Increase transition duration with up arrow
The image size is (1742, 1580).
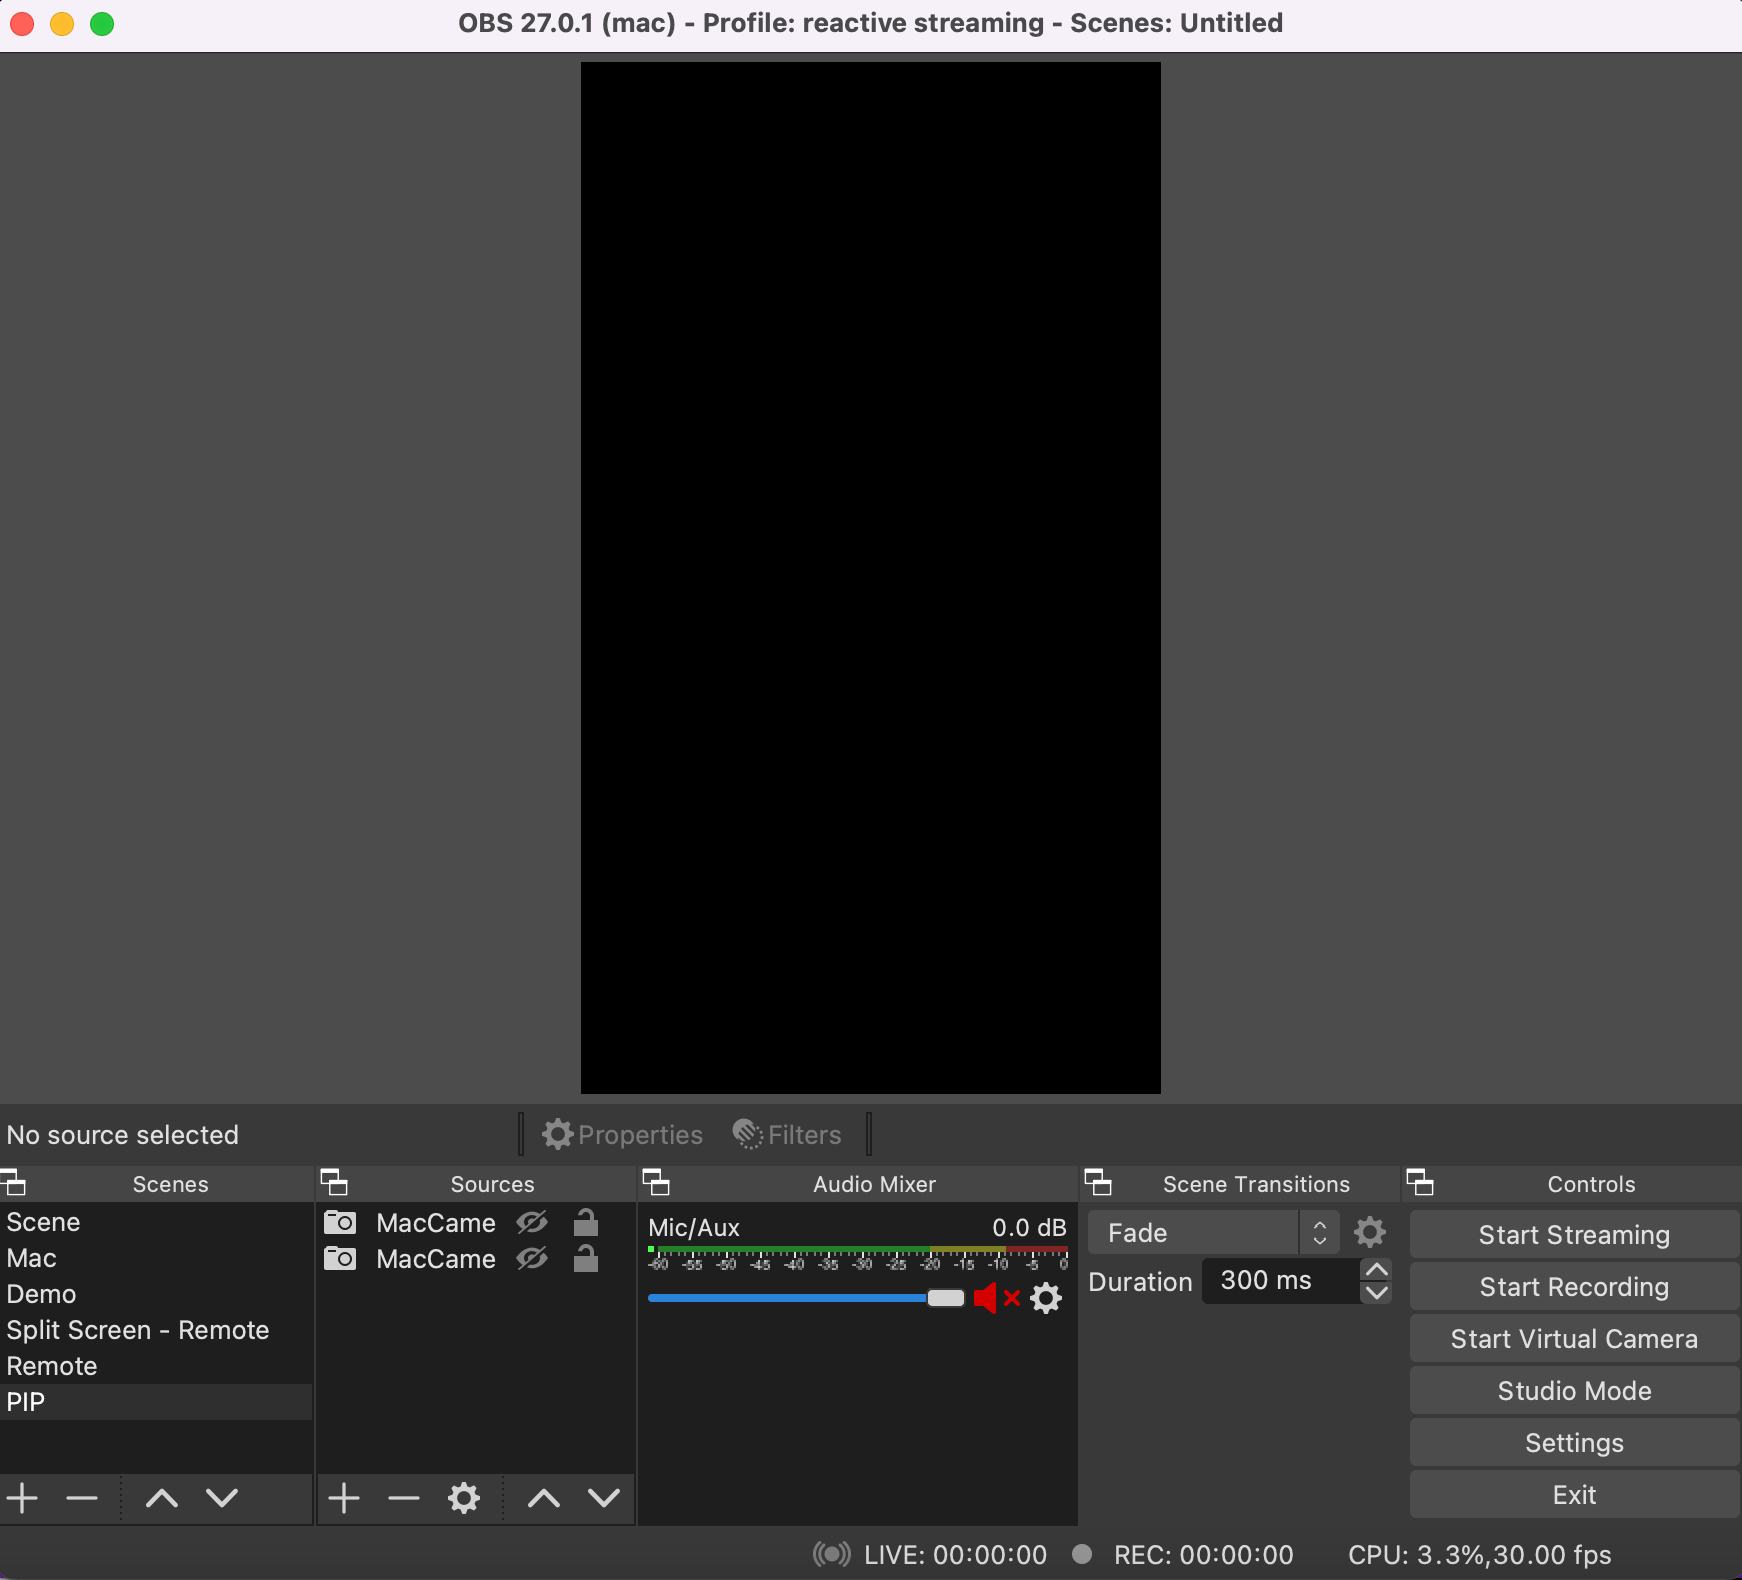[x=1377, y=1270]
